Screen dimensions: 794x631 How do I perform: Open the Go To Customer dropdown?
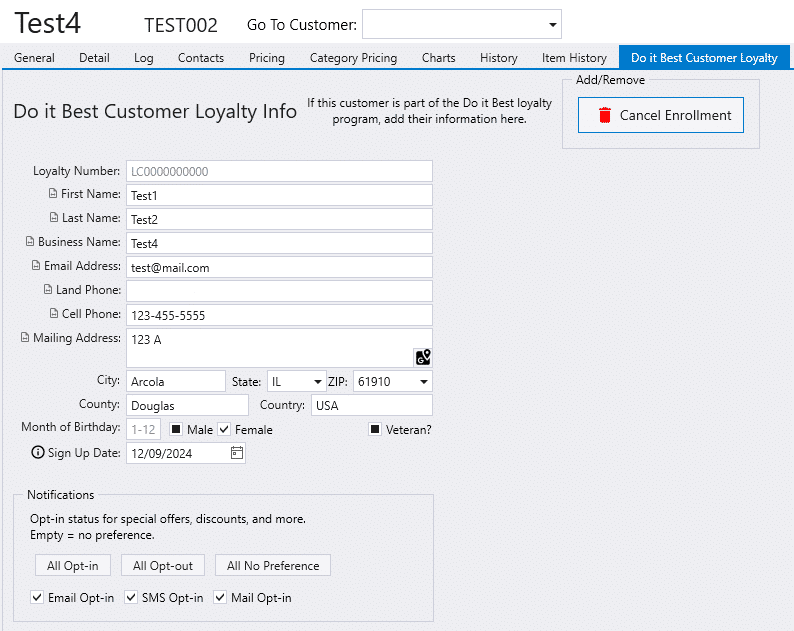552,24
